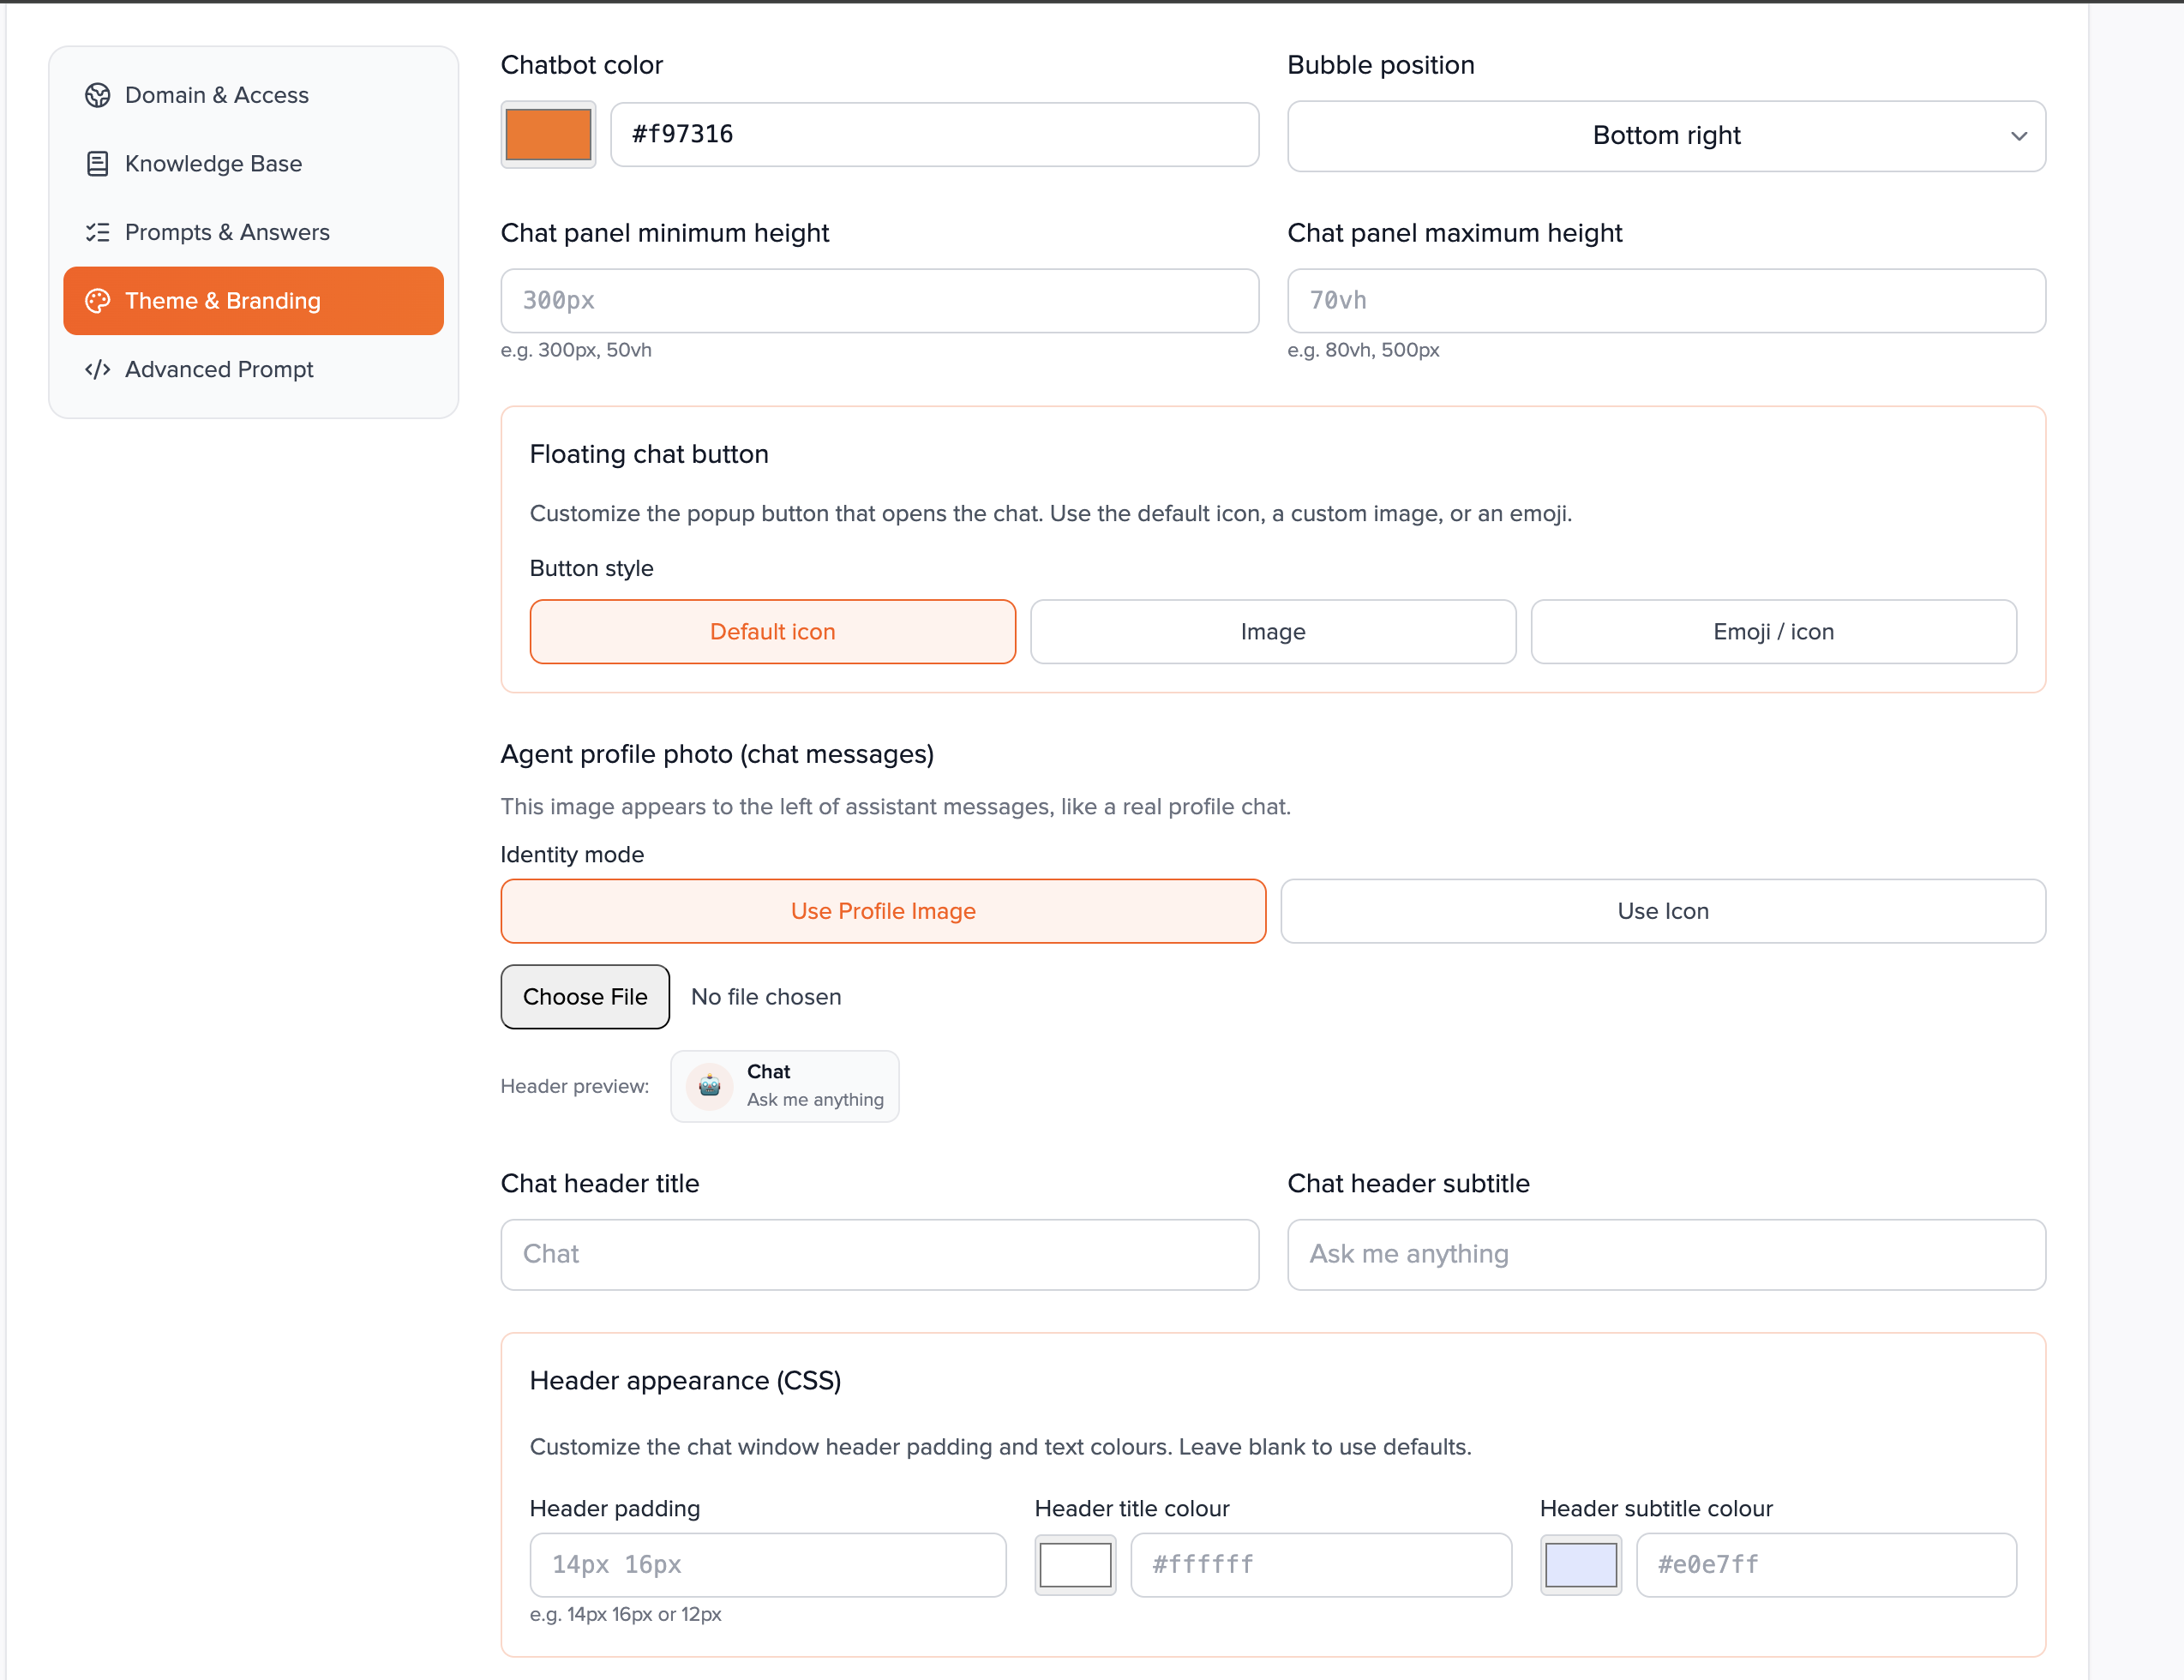Image resolution: width=2184 pixels, height=1680 pixels.
Task: Open the orange chatbot color swatch
Action: [x=548, y=135]
